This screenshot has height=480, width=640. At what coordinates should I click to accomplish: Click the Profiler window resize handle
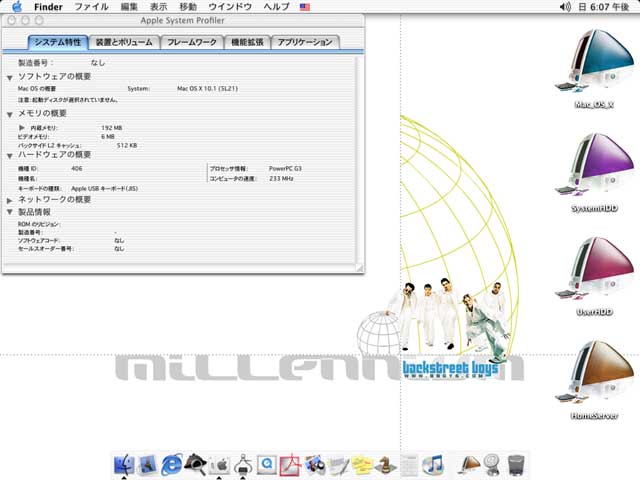coord(359,268)
